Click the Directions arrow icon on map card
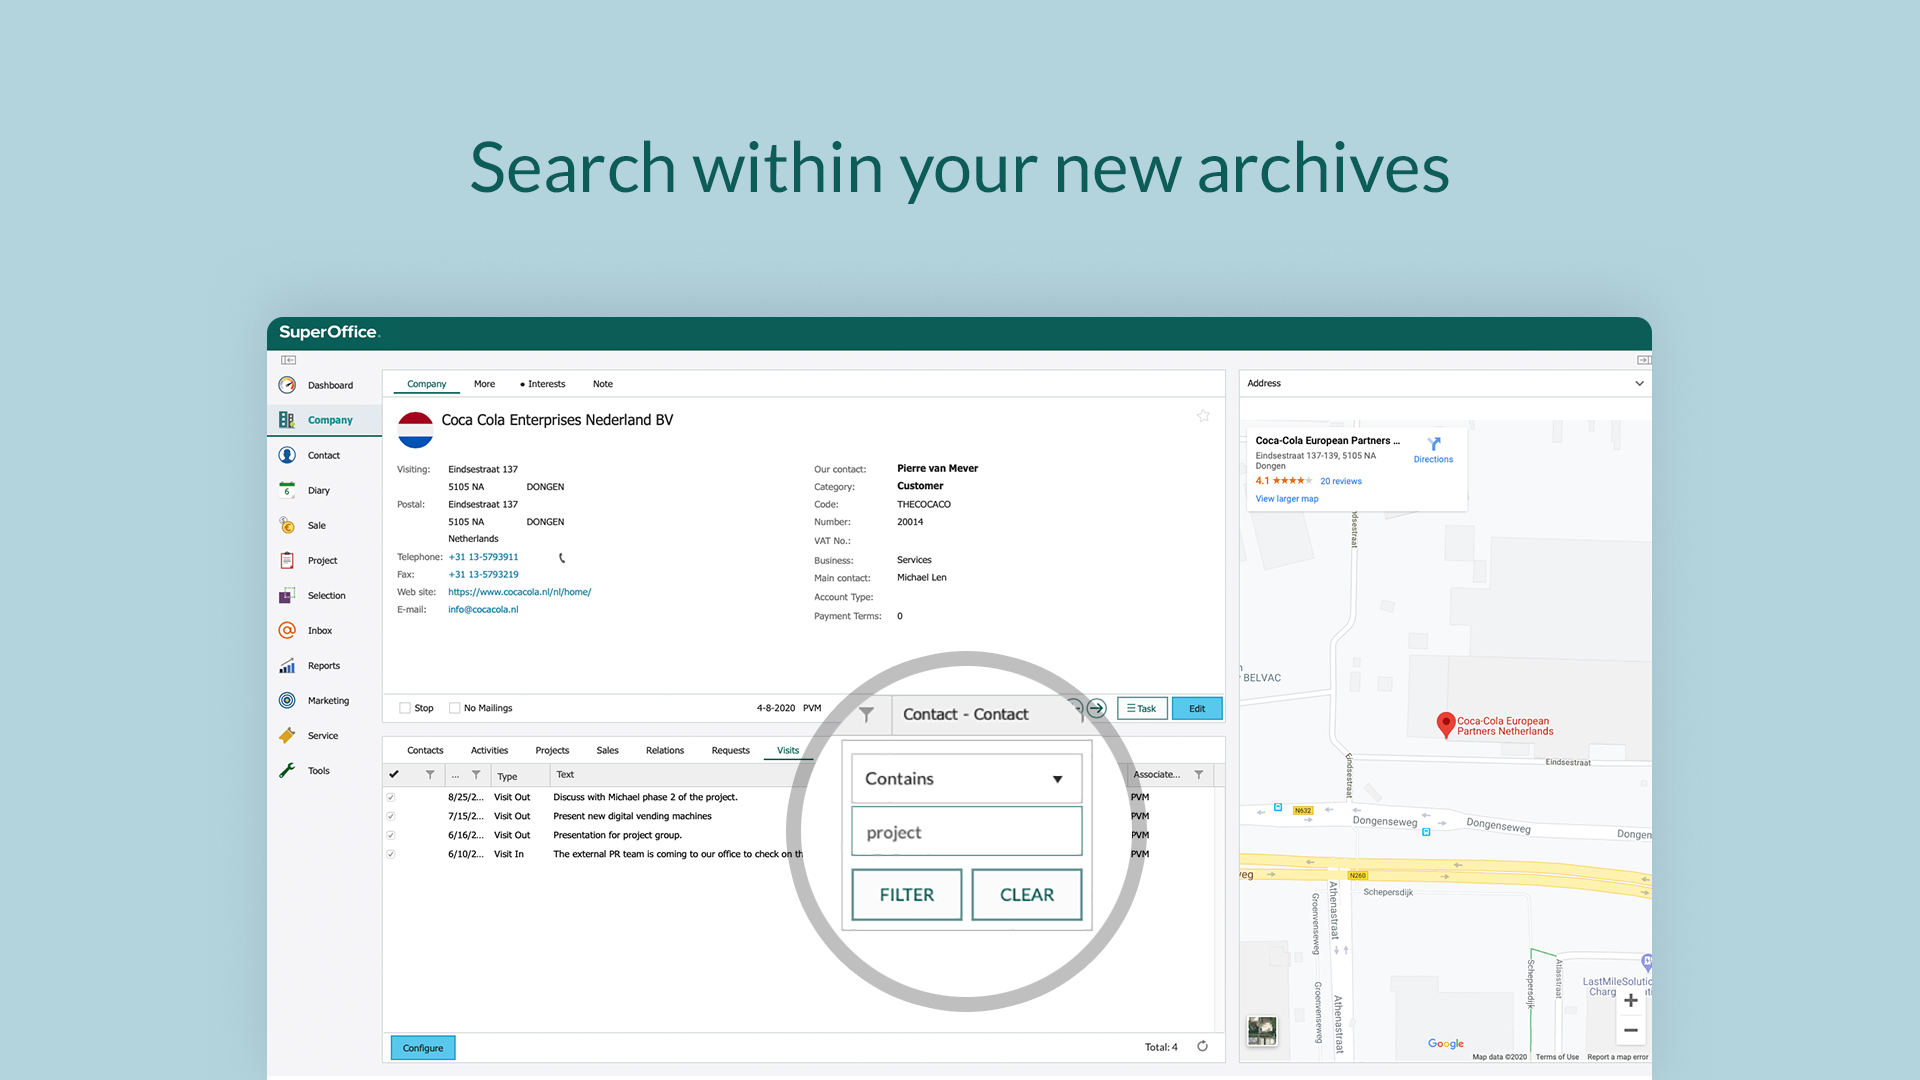 click(1434, 444)
